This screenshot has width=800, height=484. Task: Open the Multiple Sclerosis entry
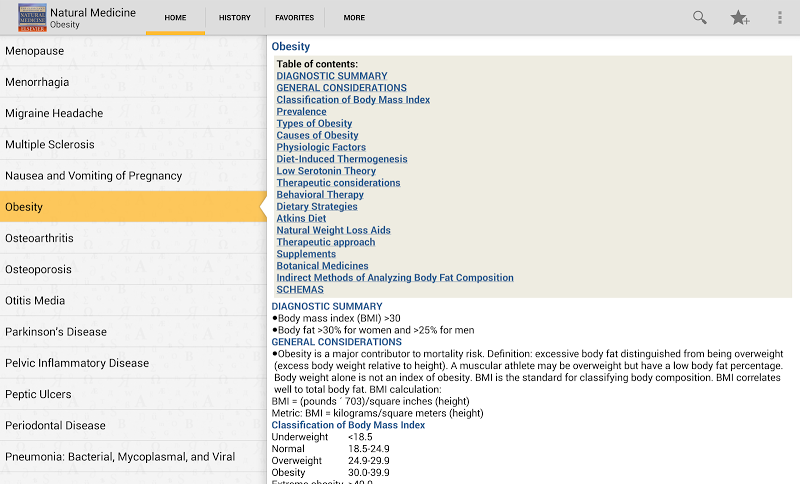[x=133, y=144]
